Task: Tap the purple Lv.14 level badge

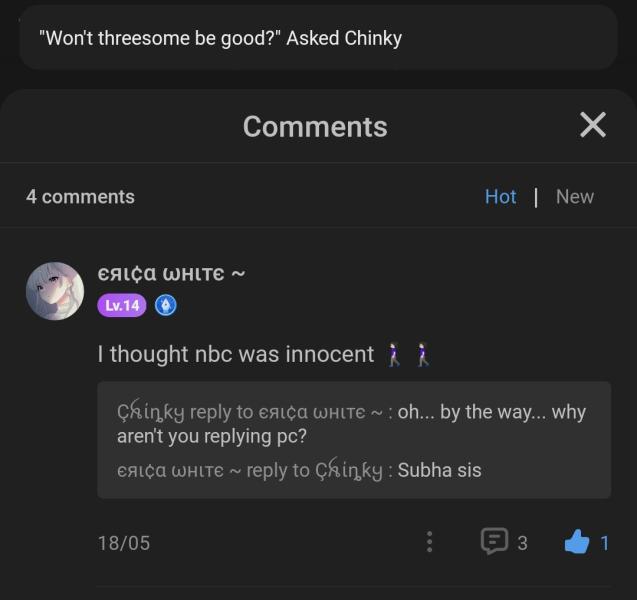Action: point(122,306)
